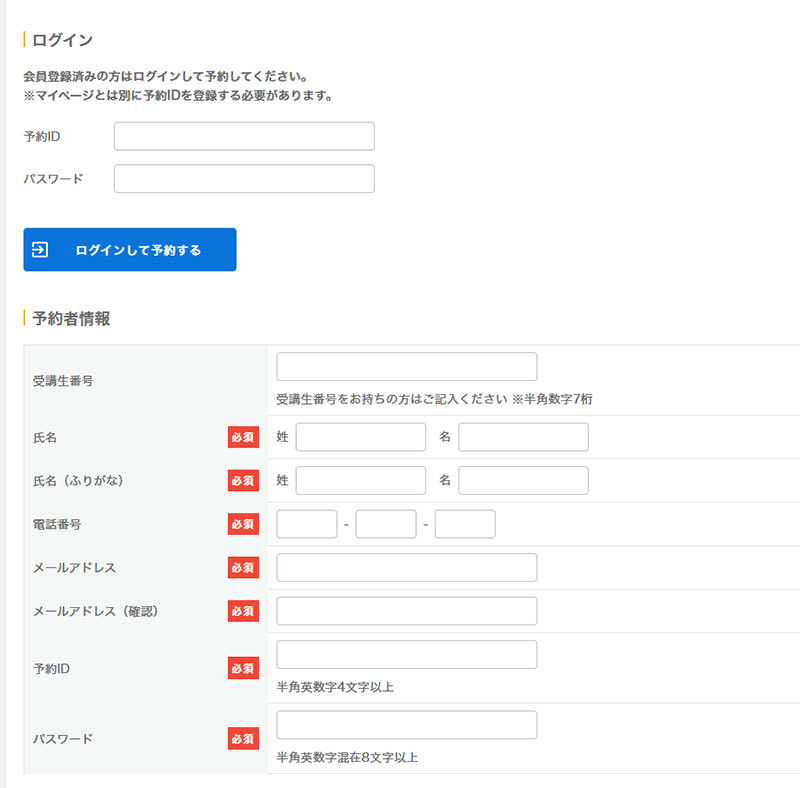
Task: Click the ログイン section heading
Action: 62,40
